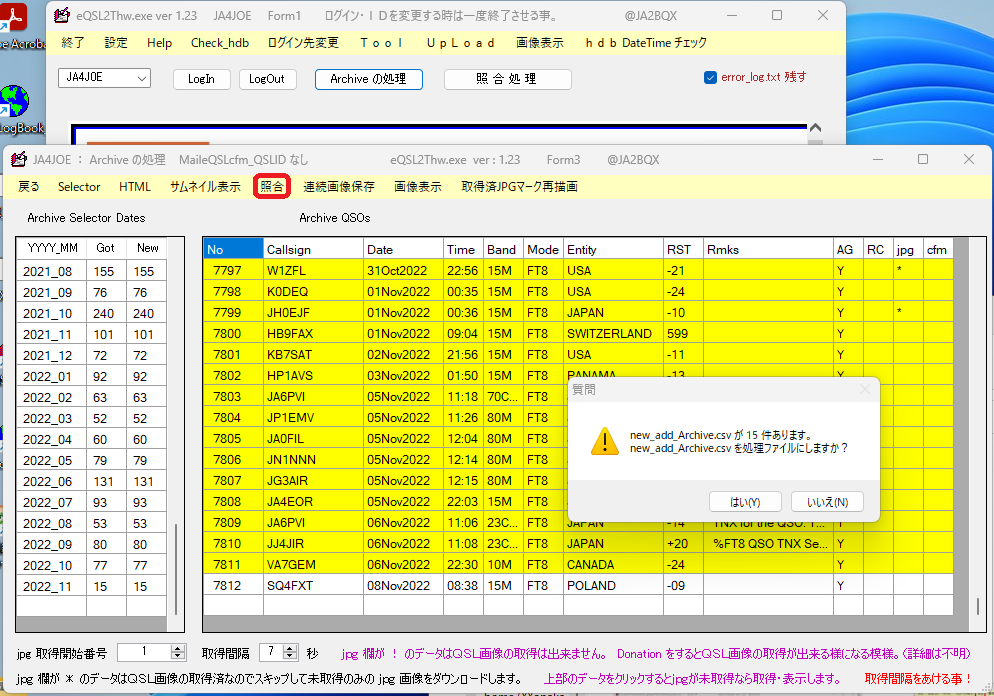Open the Check_hdb menu
This screenshot has height=696, width=994.
click(x=219, y=43)
